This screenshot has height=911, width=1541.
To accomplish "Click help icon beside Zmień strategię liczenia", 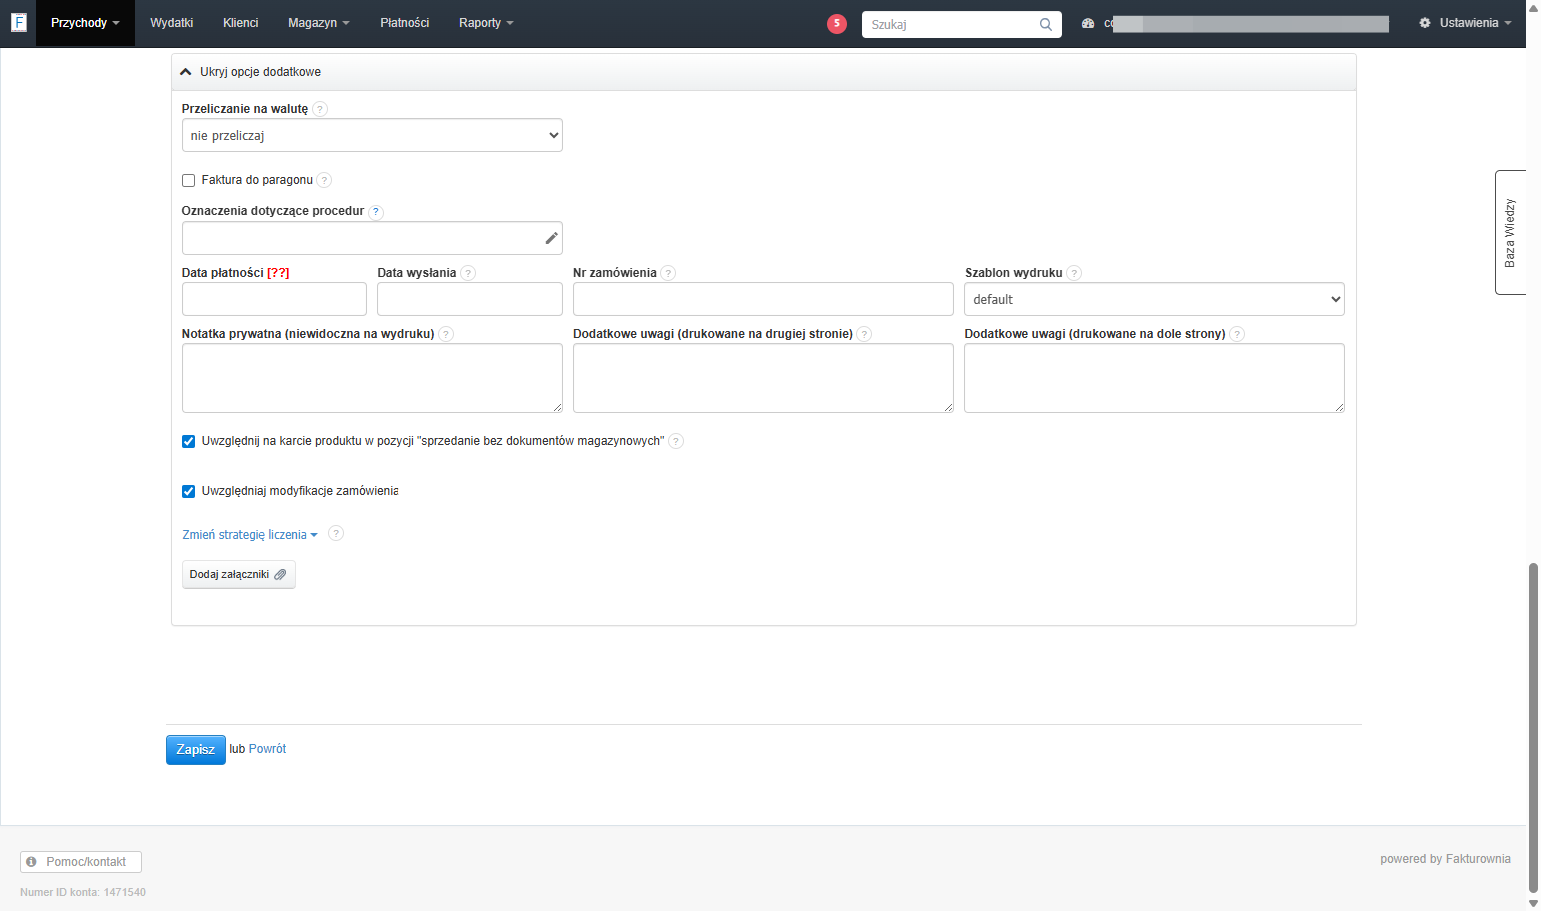I will 336,534.
